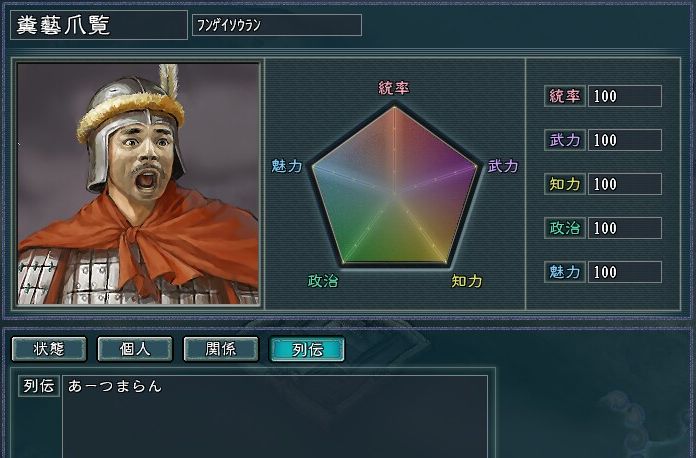
Task: Click the フンゲイソウラン reading field
Action: 277,25
